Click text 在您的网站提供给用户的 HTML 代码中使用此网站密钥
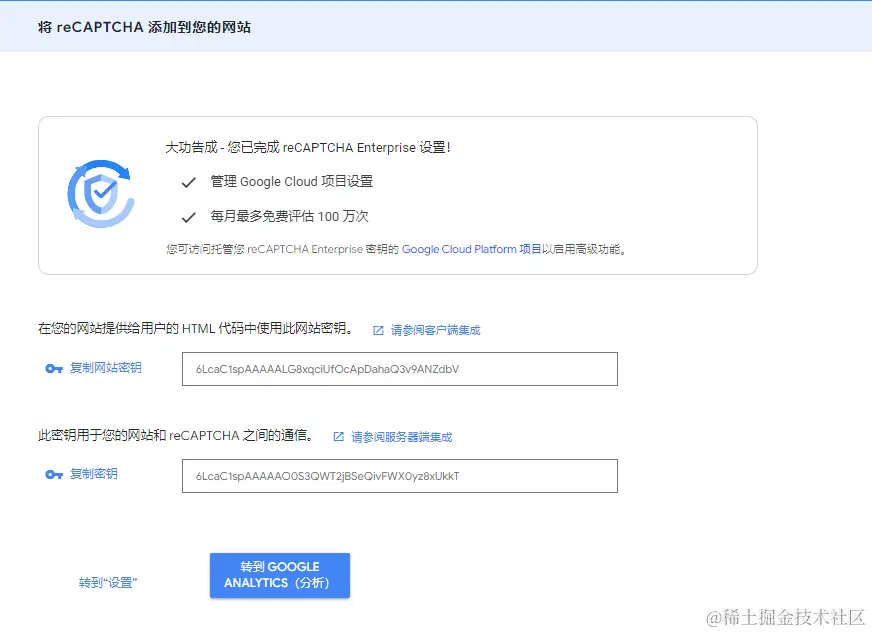This screenshot has width=872, height=634. (195, 328)
